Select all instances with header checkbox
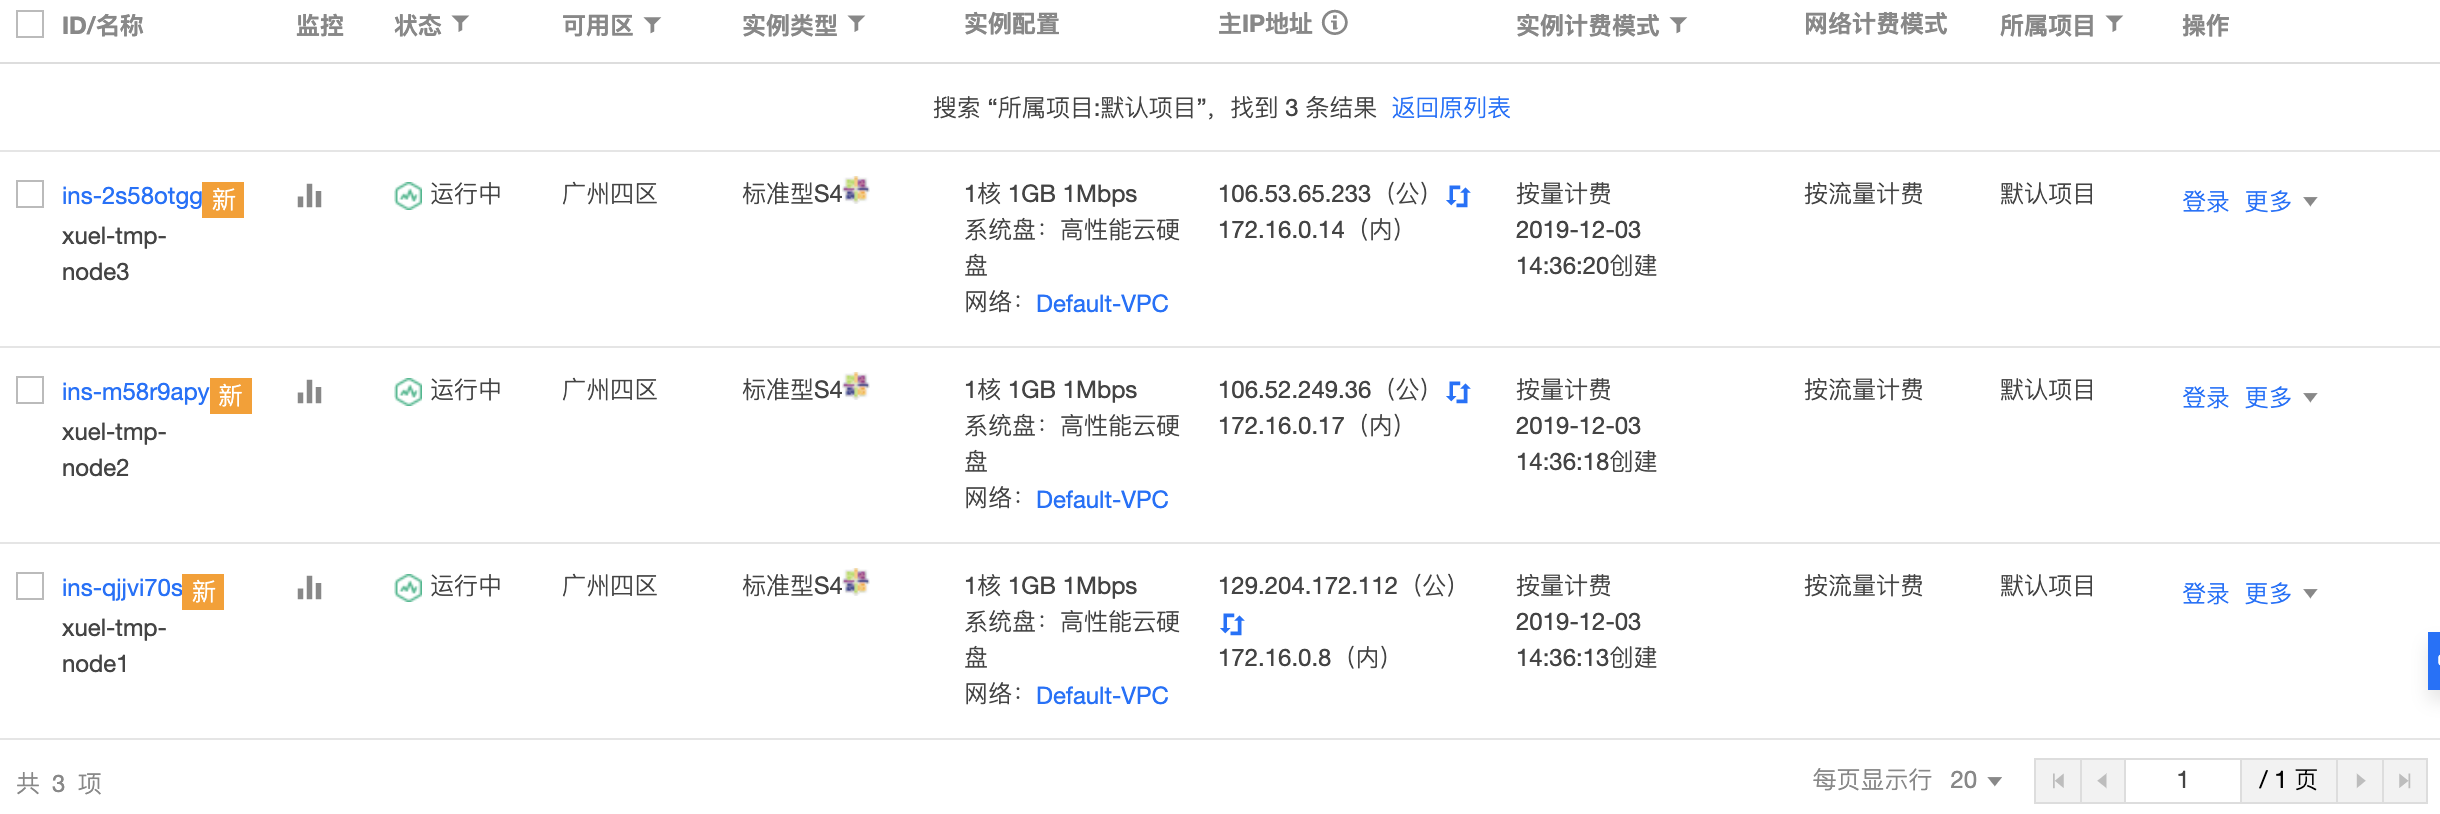Image resolution: width=2440 pixels, height=814 pixels. (30, 24)
